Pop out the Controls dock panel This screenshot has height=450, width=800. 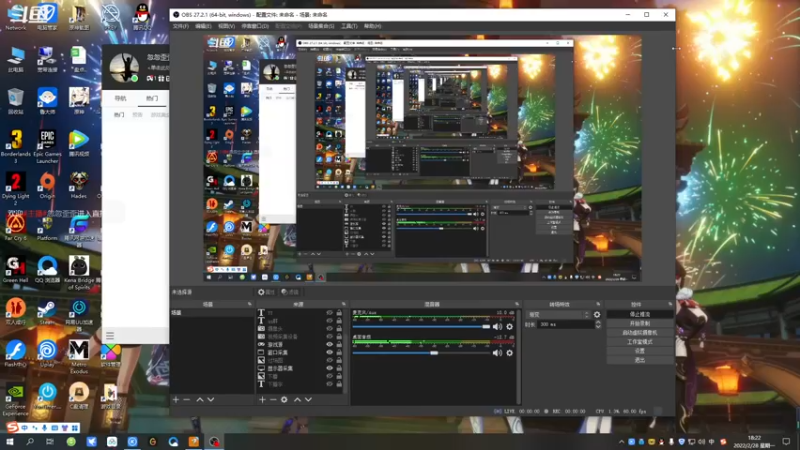670,304
